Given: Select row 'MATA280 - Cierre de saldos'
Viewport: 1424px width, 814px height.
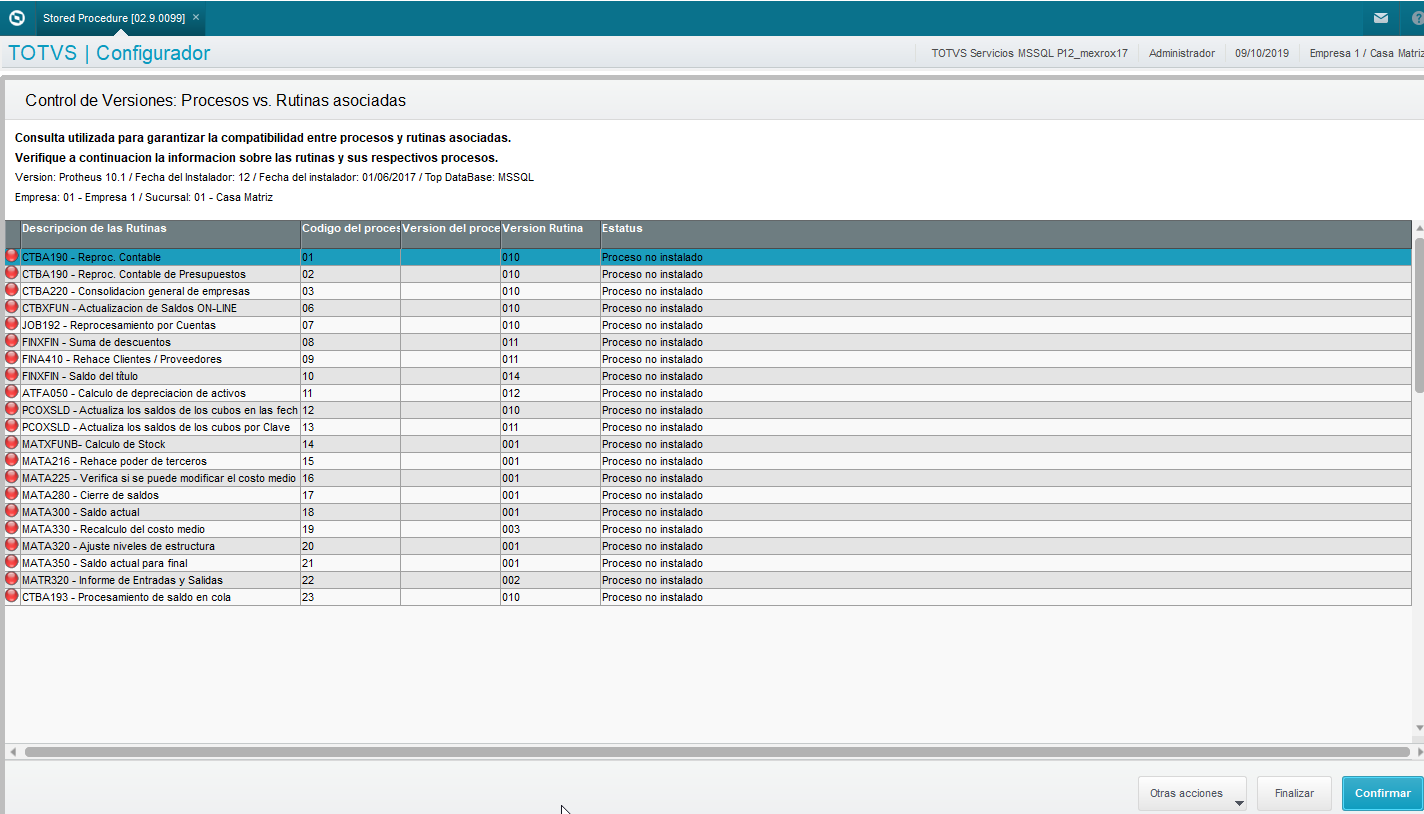Looking at the screenshot, I should (708, 495).
